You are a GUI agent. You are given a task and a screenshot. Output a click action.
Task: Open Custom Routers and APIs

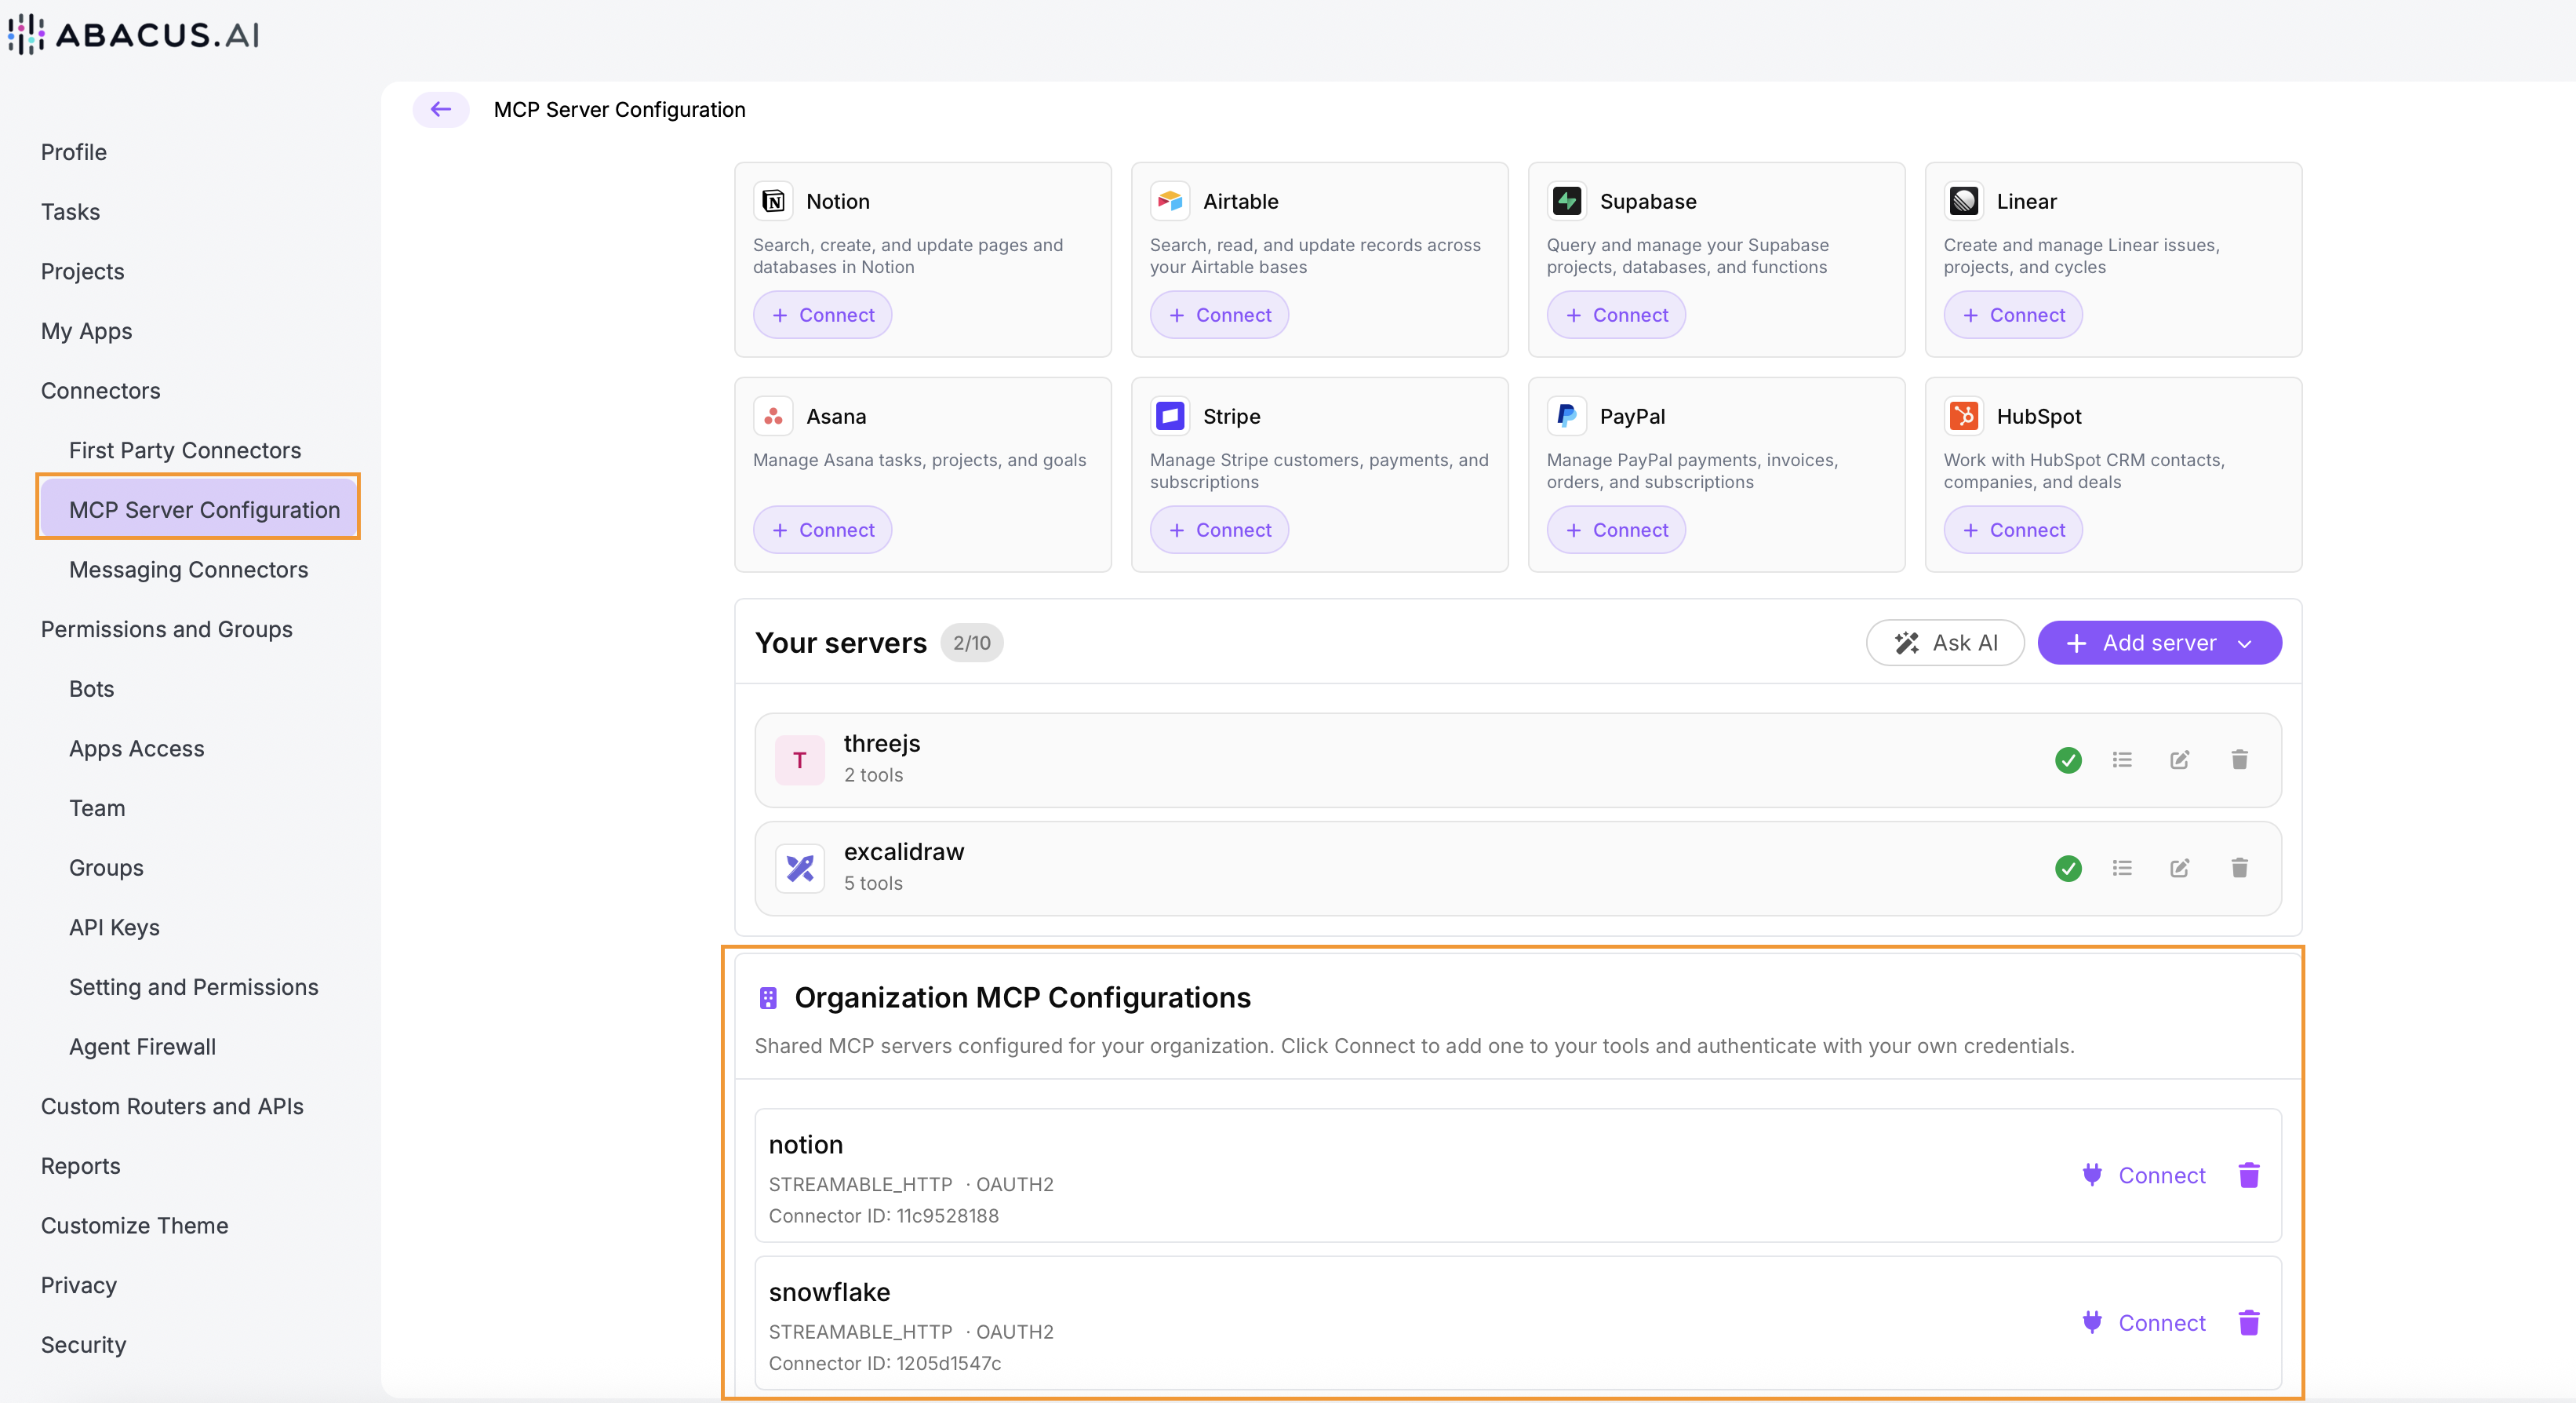(172, 1107)
